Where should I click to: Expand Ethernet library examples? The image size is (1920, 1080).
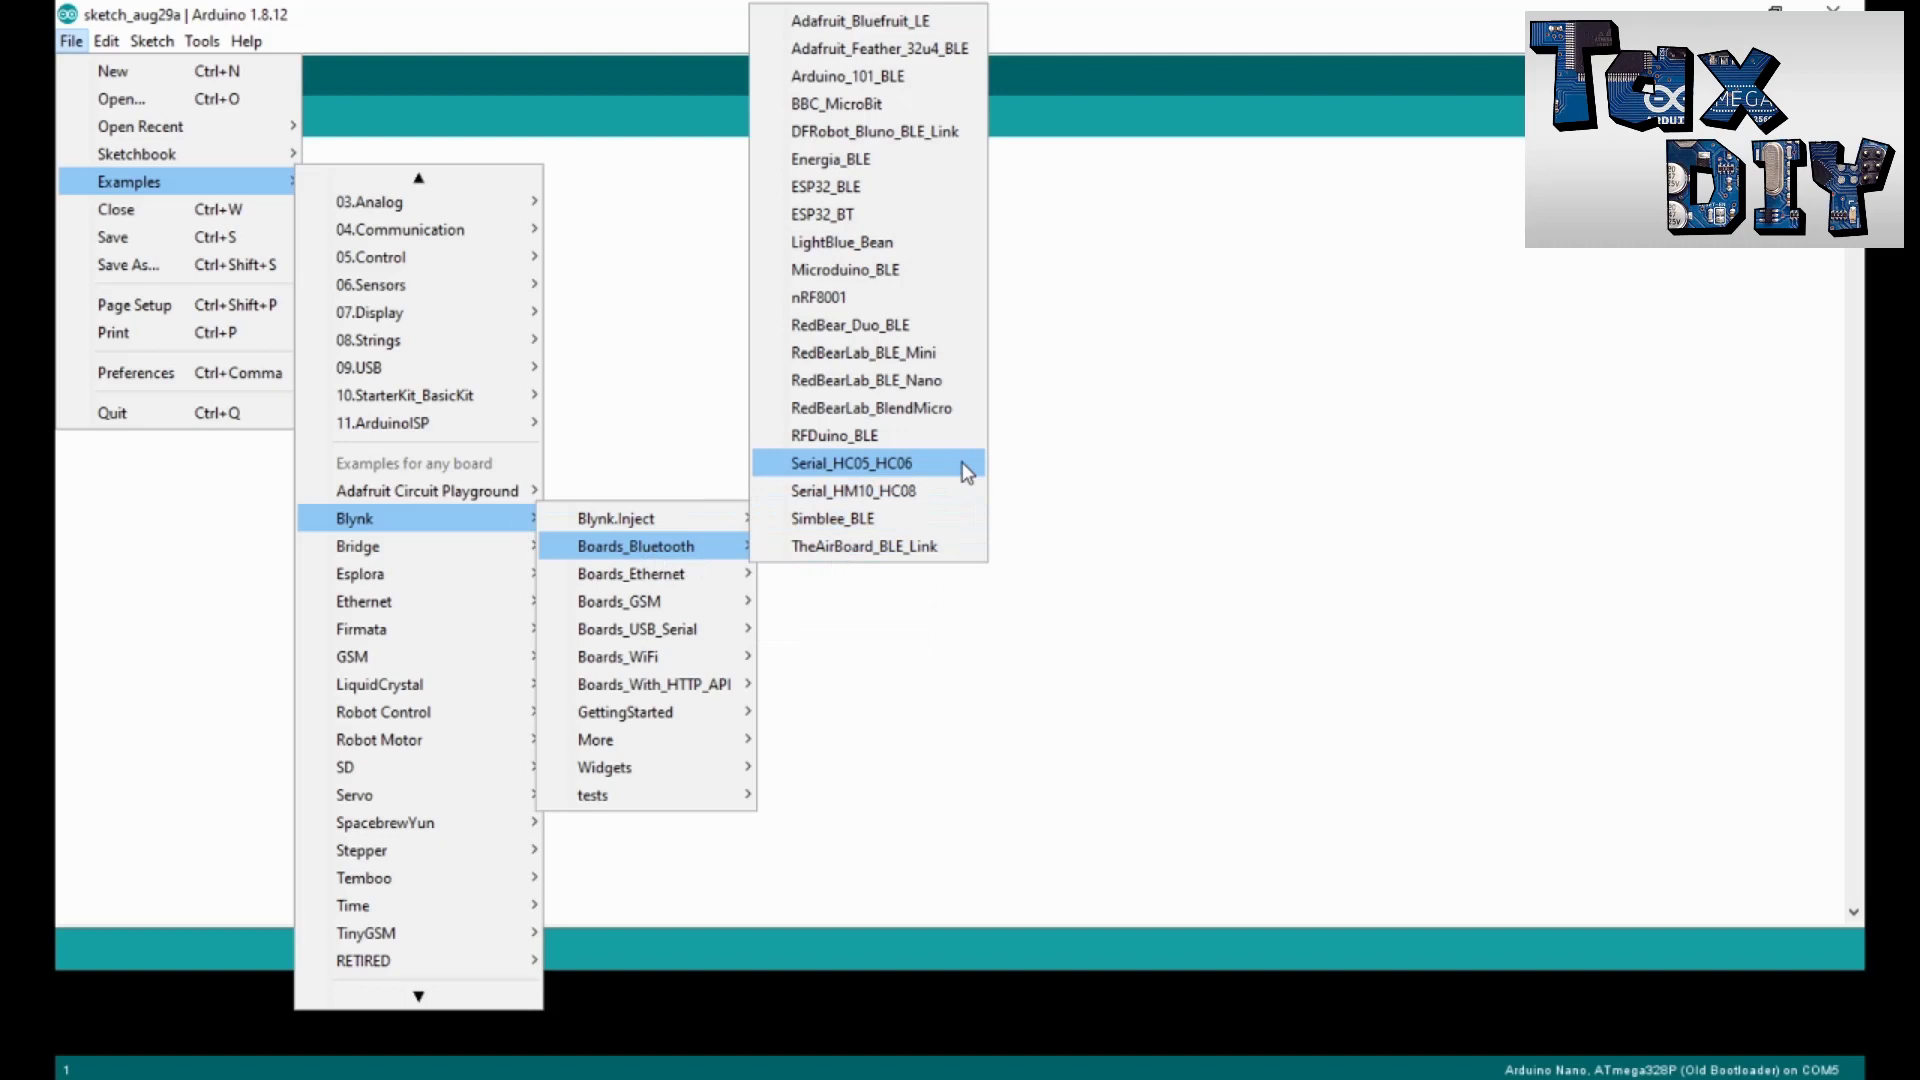[419, 602]
